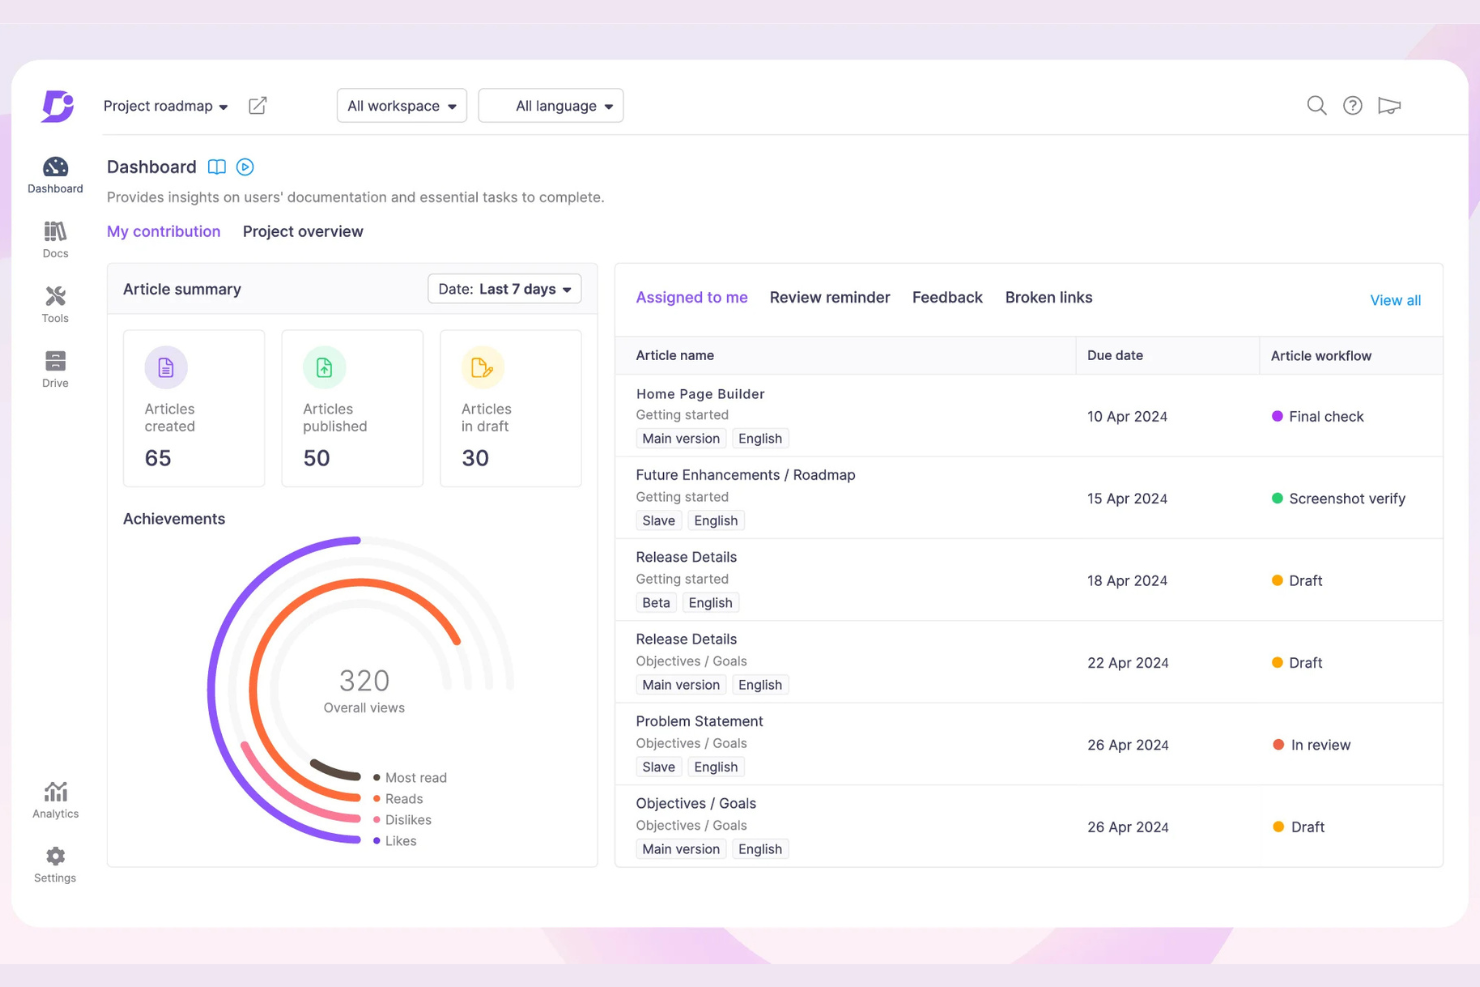Click the Likes legend entry
The width and height of the screenshot is (1480, 987).
tap(395, 840)
